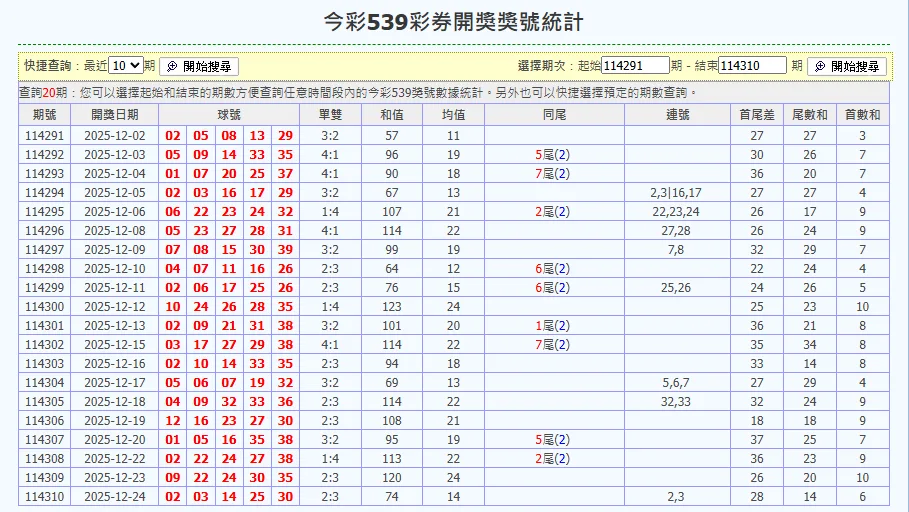Click ball number 19 in row 114304
The height and width of the screenshot is (512, 909).
coord(257,383)
